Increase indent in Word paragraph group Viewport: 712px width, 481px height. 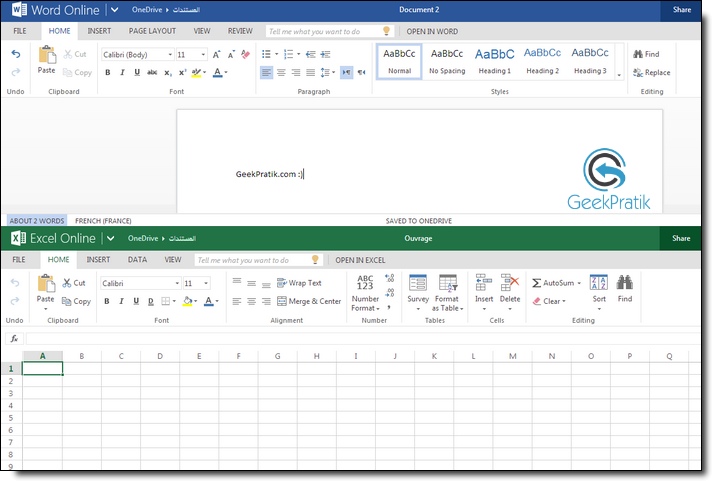(x=325, y=55)
